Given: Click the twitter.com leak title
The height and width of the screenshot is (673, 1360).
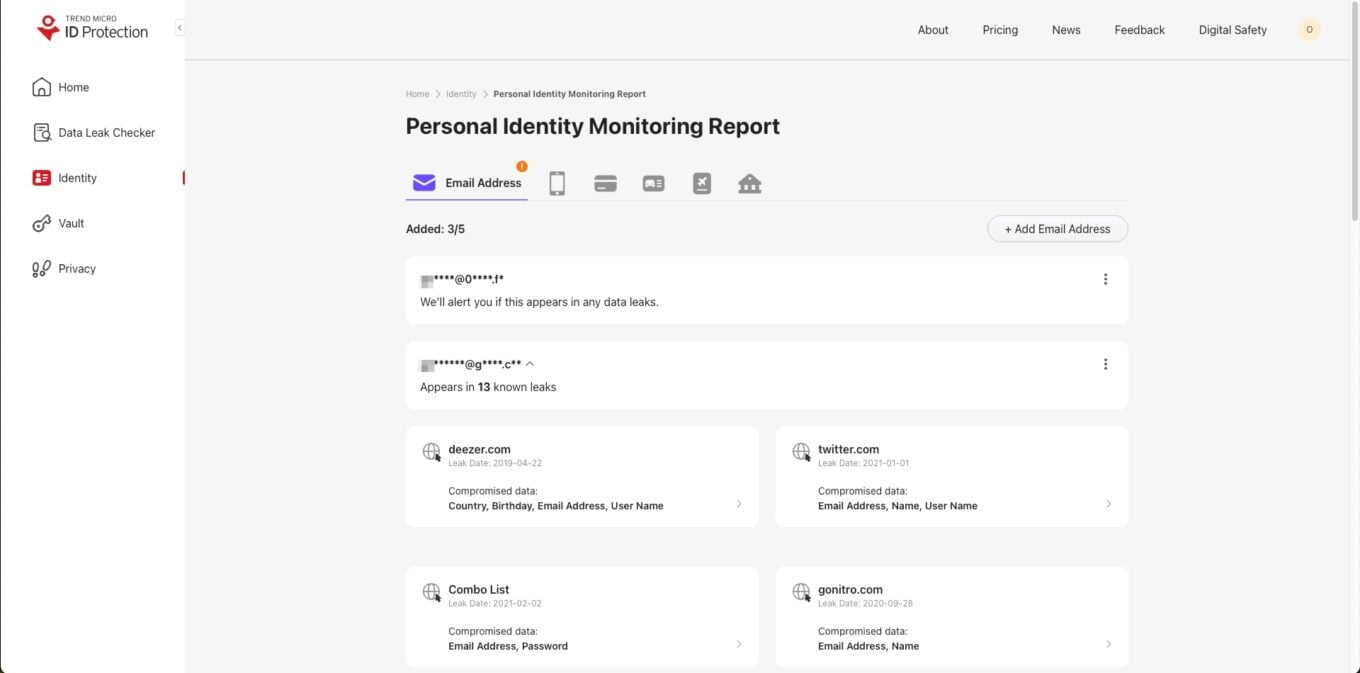Looking at the screenshot, I should (x=848, y=450).
